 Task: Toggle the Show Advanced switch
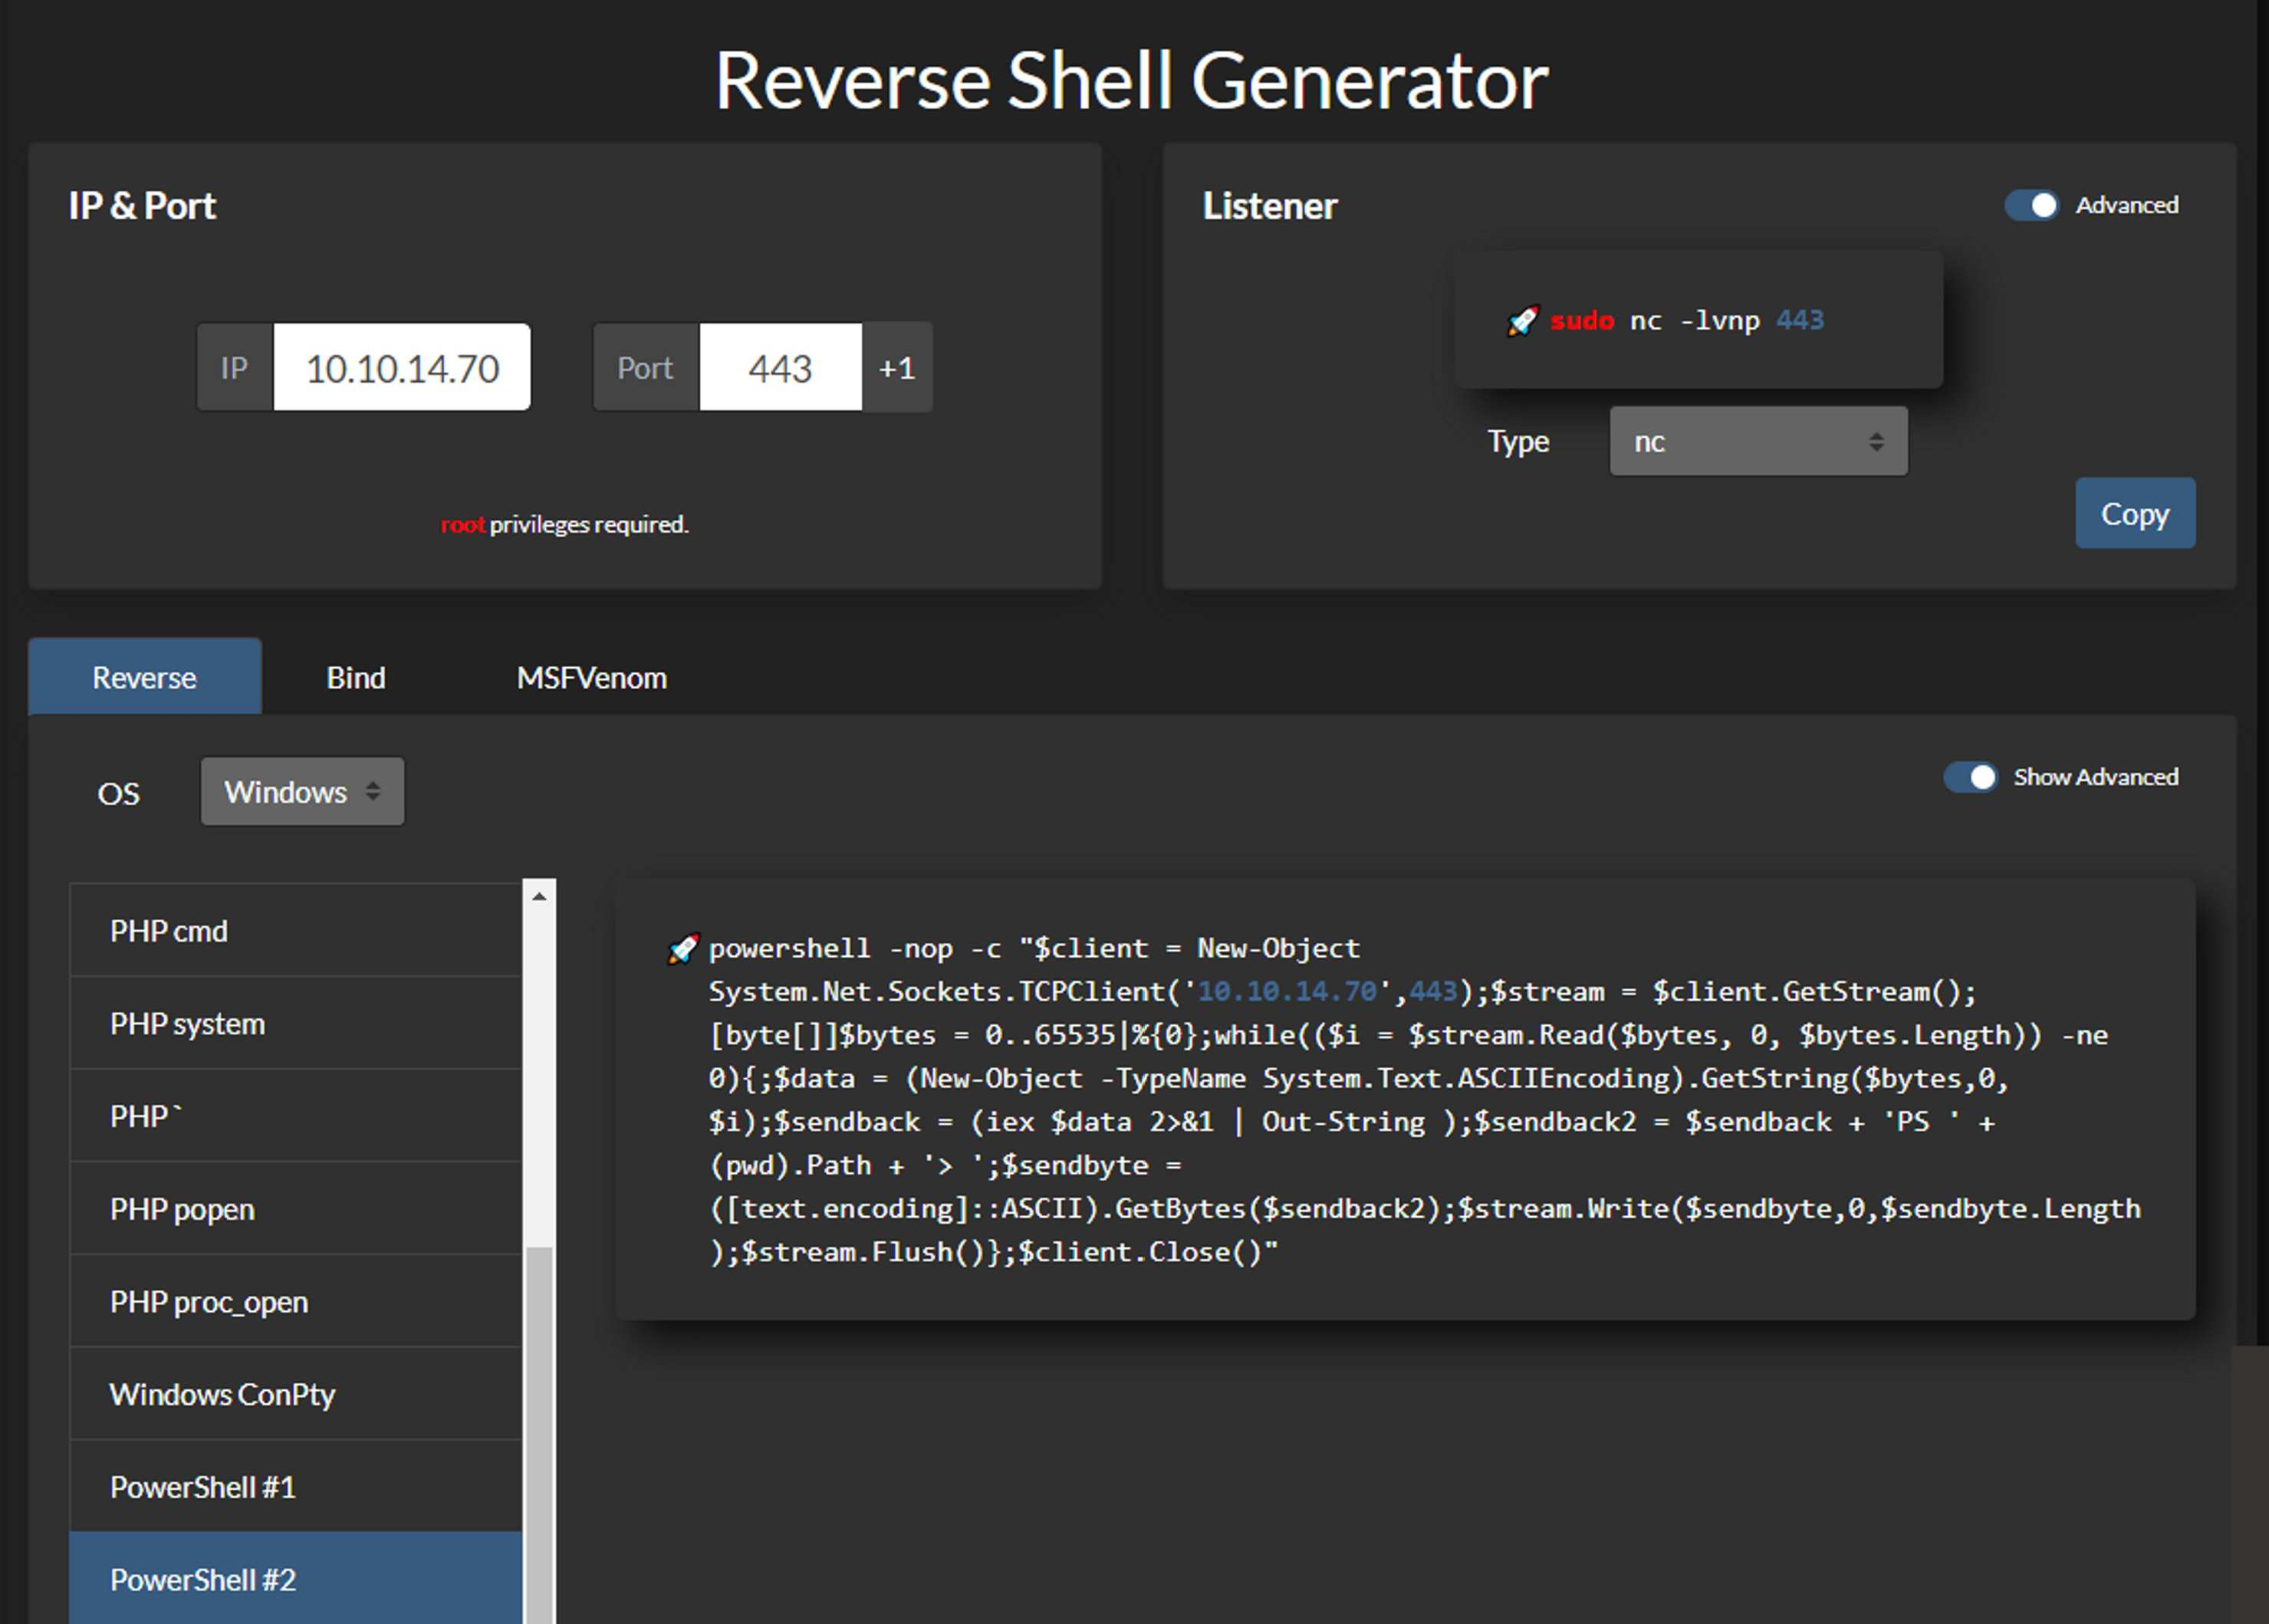1970,777
